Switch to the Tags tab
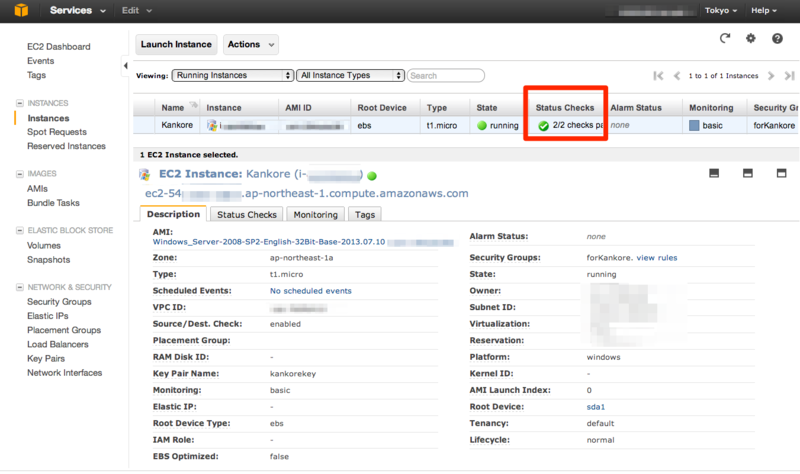Viewport: 800px width, 474px height. point(365,215)
